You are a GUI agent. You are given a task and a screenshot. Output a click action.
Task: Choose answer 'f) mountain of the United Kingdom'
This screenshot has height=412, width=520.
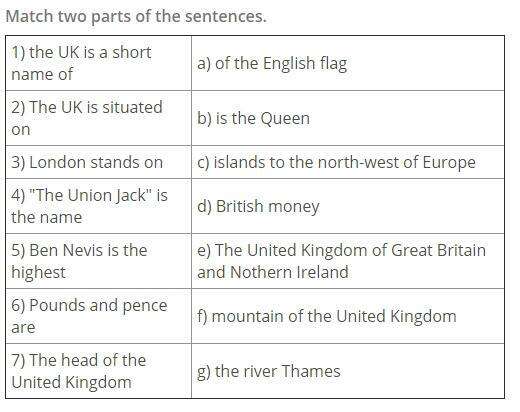[x=348, y=316]
